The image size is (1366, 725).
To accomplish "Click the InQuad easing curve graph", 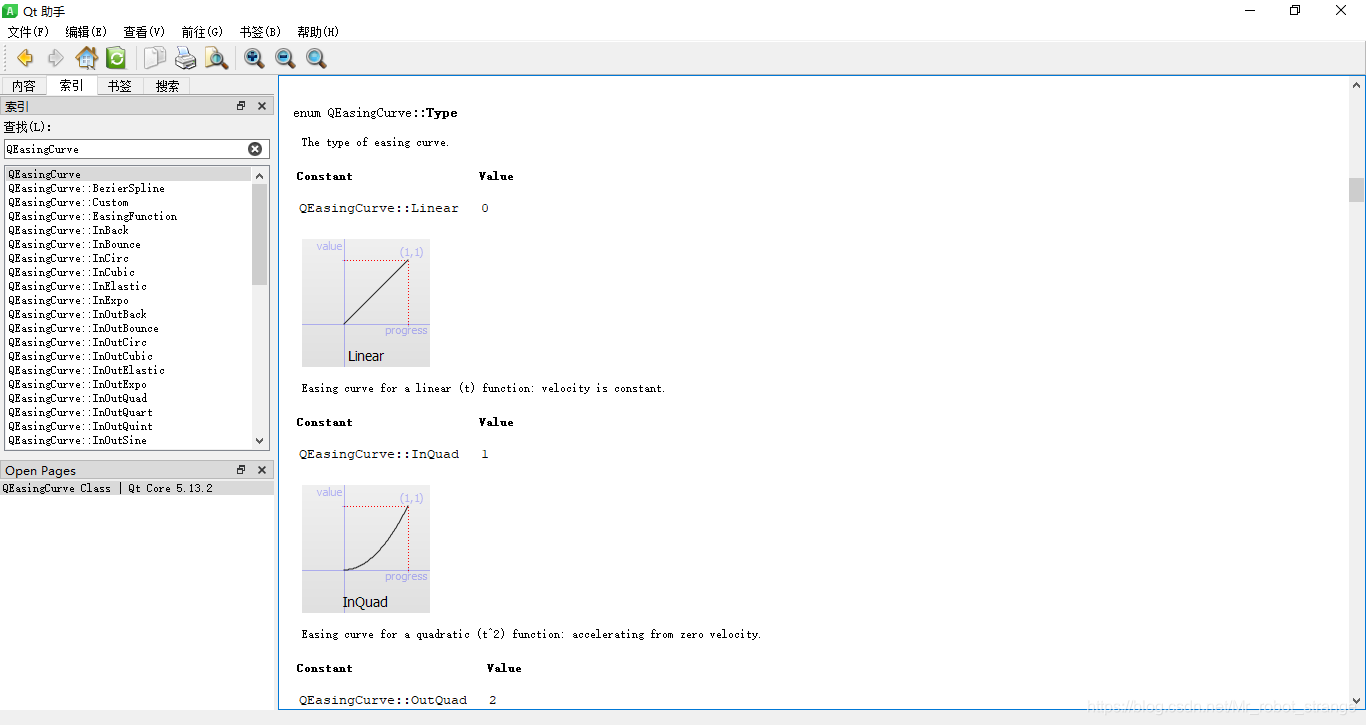I will click(x=366, y=549).
